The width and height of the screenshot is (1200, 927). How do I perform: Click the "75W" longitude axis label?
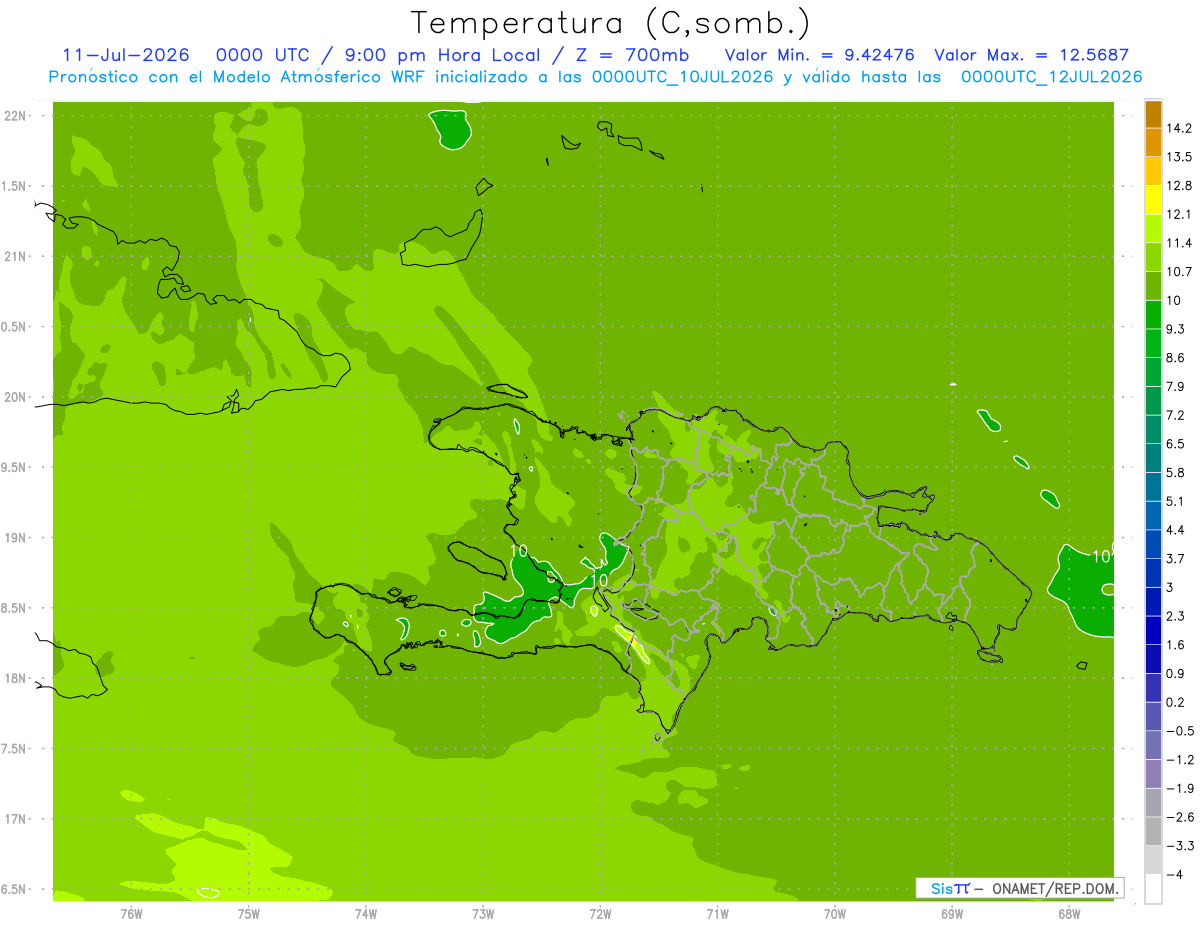(x=248, y=914)
